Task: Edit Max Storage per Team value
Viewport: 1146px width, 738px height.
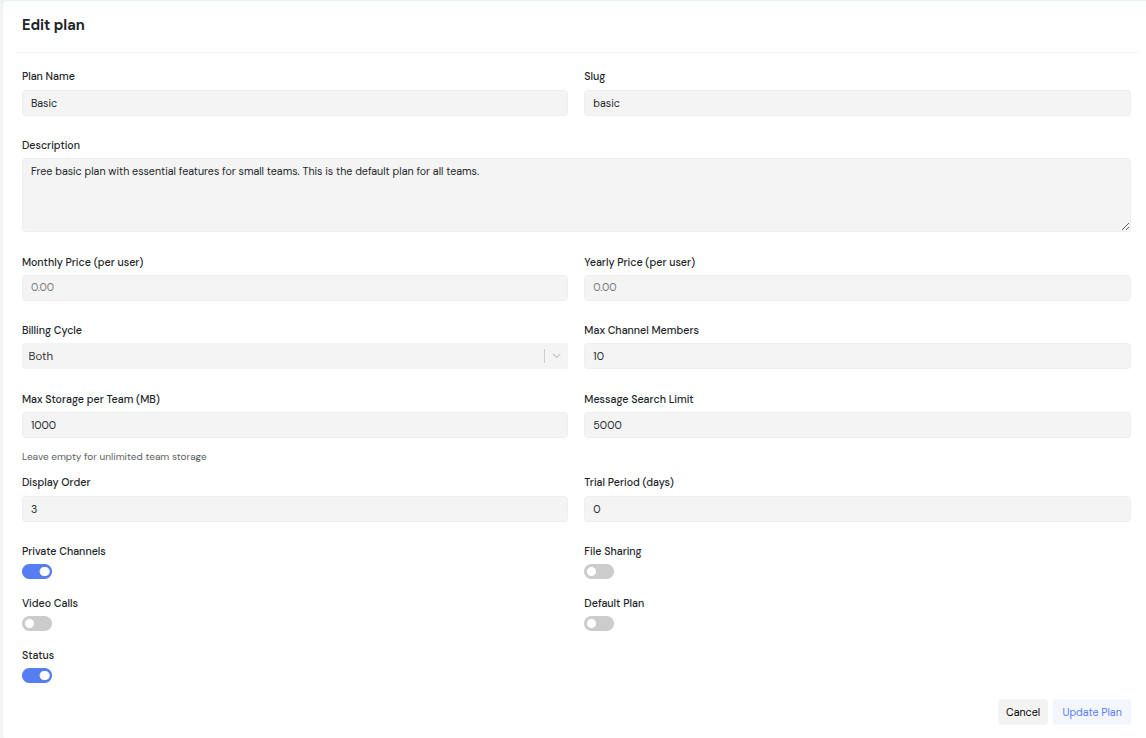Action: pos(294,425)
